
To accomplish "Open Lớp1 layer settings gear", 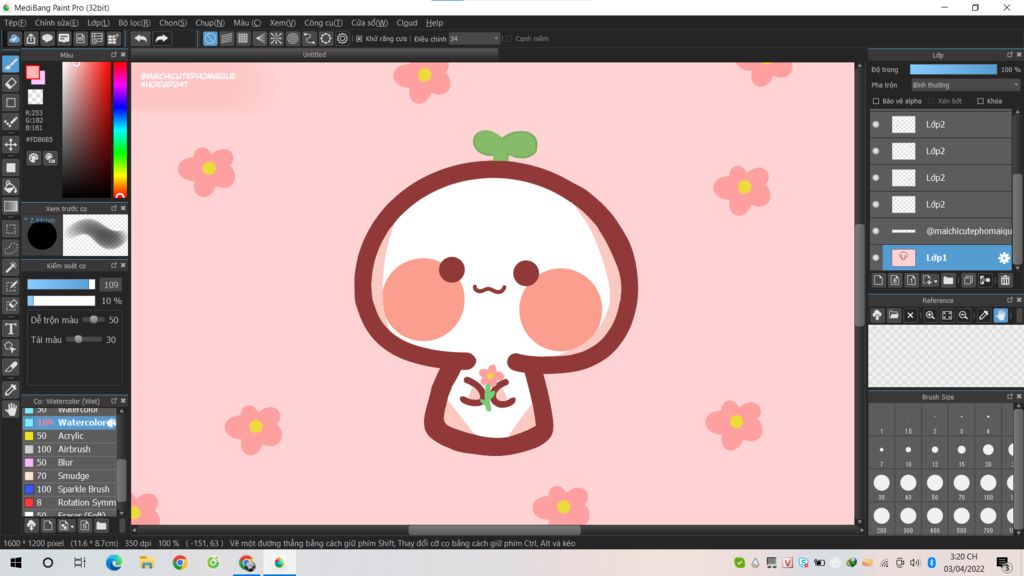I will tap(1004, 258).
